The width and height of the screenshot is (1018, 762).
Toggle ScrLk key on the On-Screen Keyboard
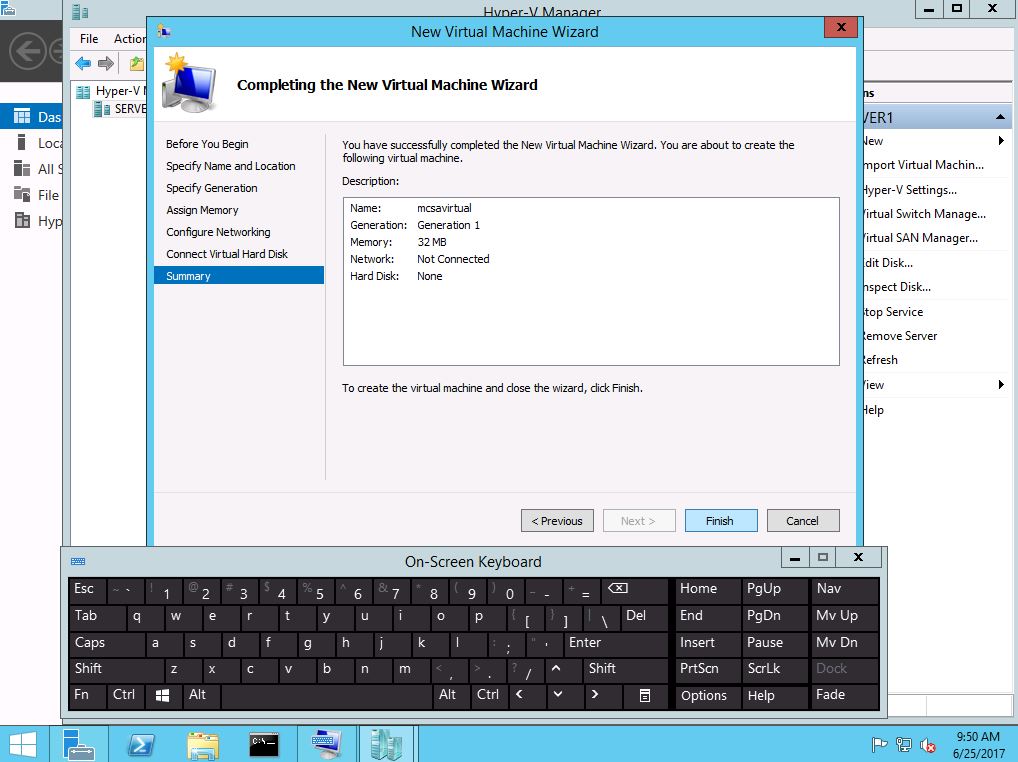pos(764,669)
